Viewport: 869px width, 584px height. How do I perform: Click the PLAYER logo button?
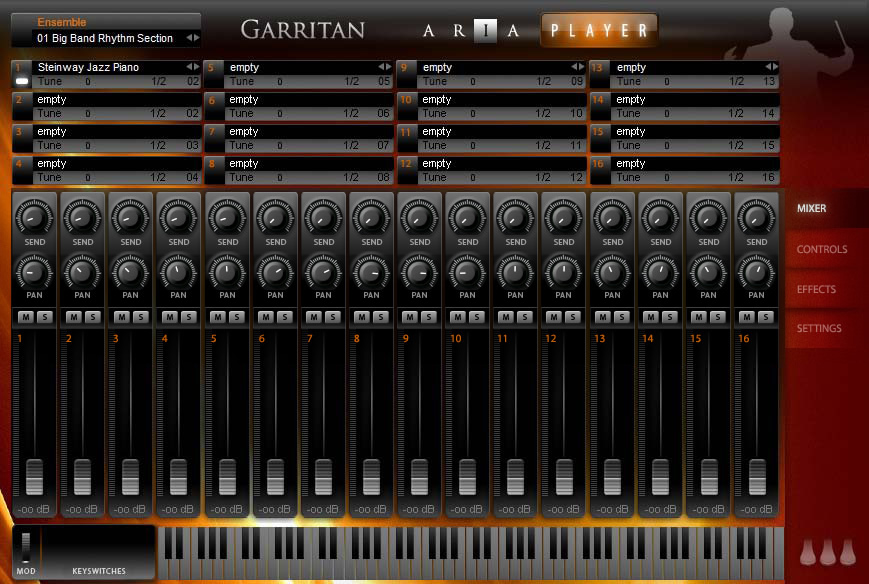pyautogui.click(x=599, y=30)
